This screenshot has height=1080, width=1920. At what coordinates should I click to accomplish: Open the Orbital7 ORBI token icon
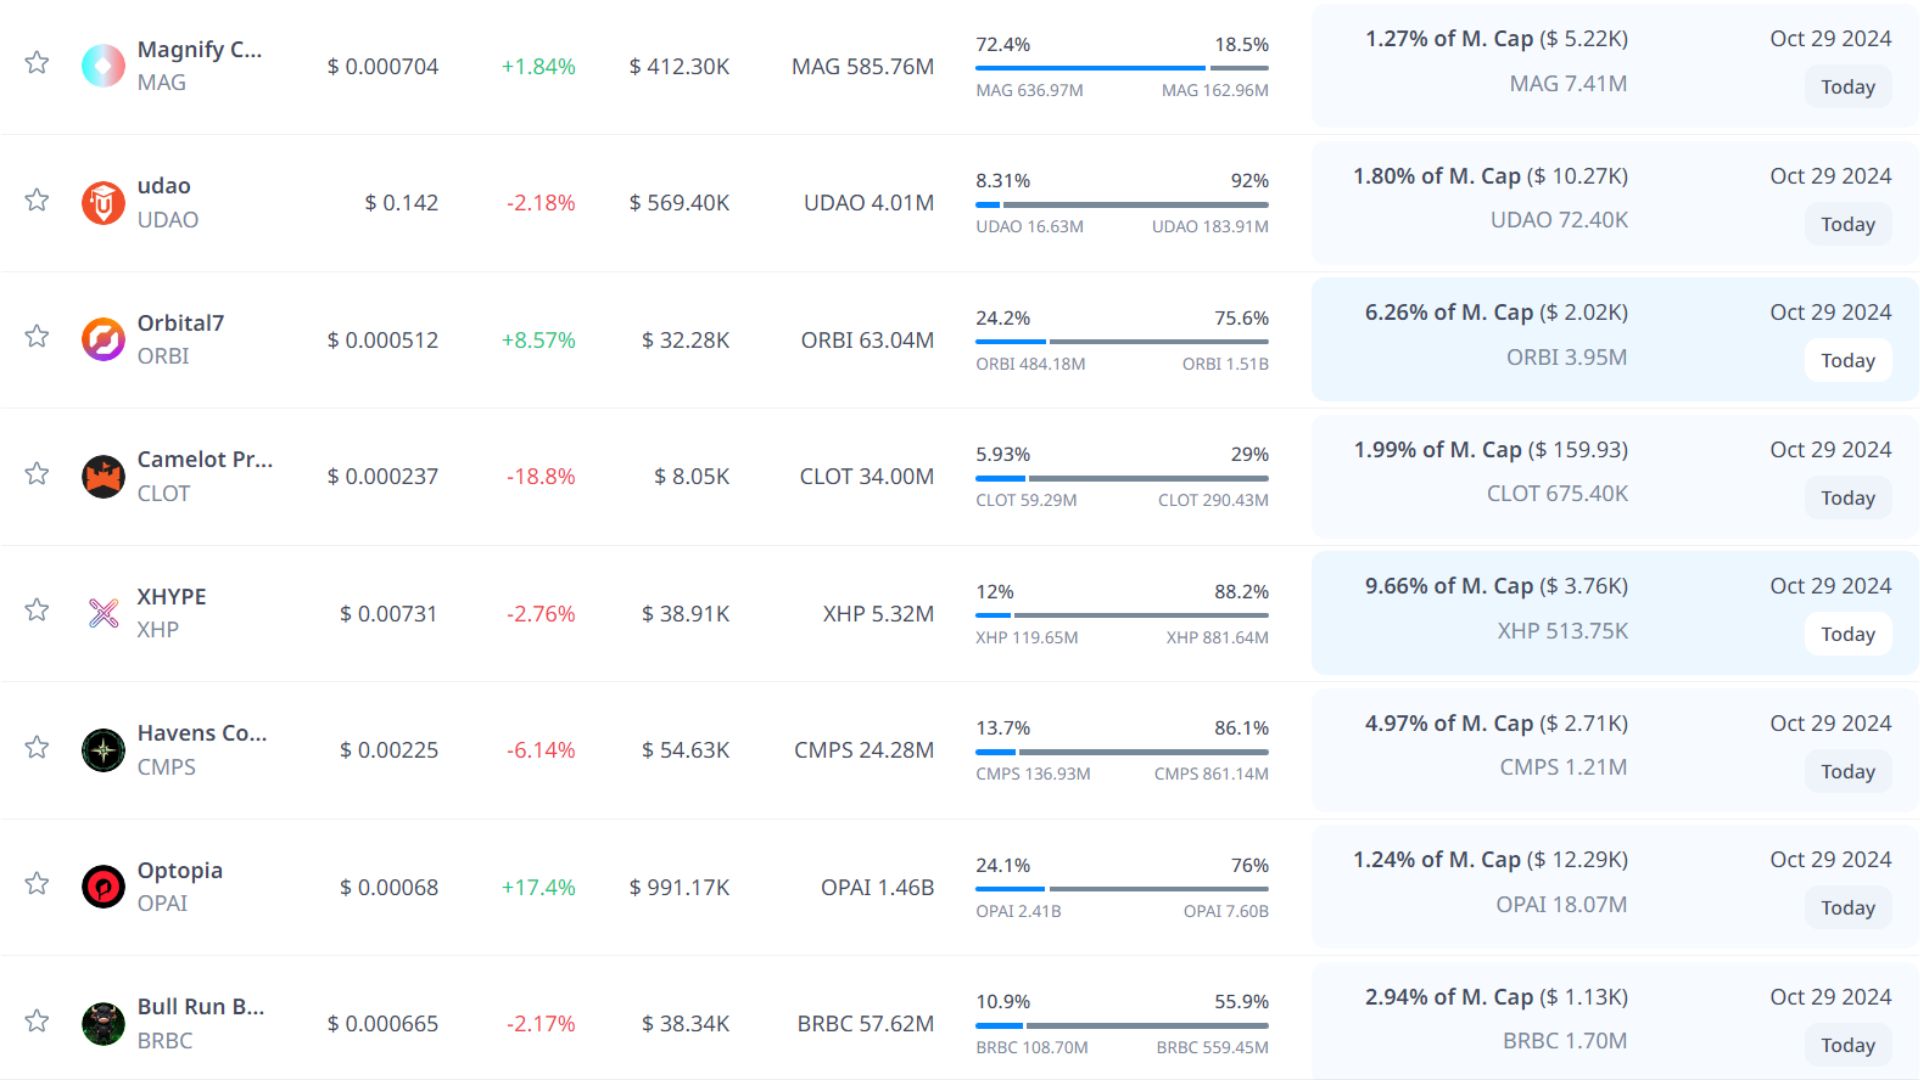(x=103, y=340)
